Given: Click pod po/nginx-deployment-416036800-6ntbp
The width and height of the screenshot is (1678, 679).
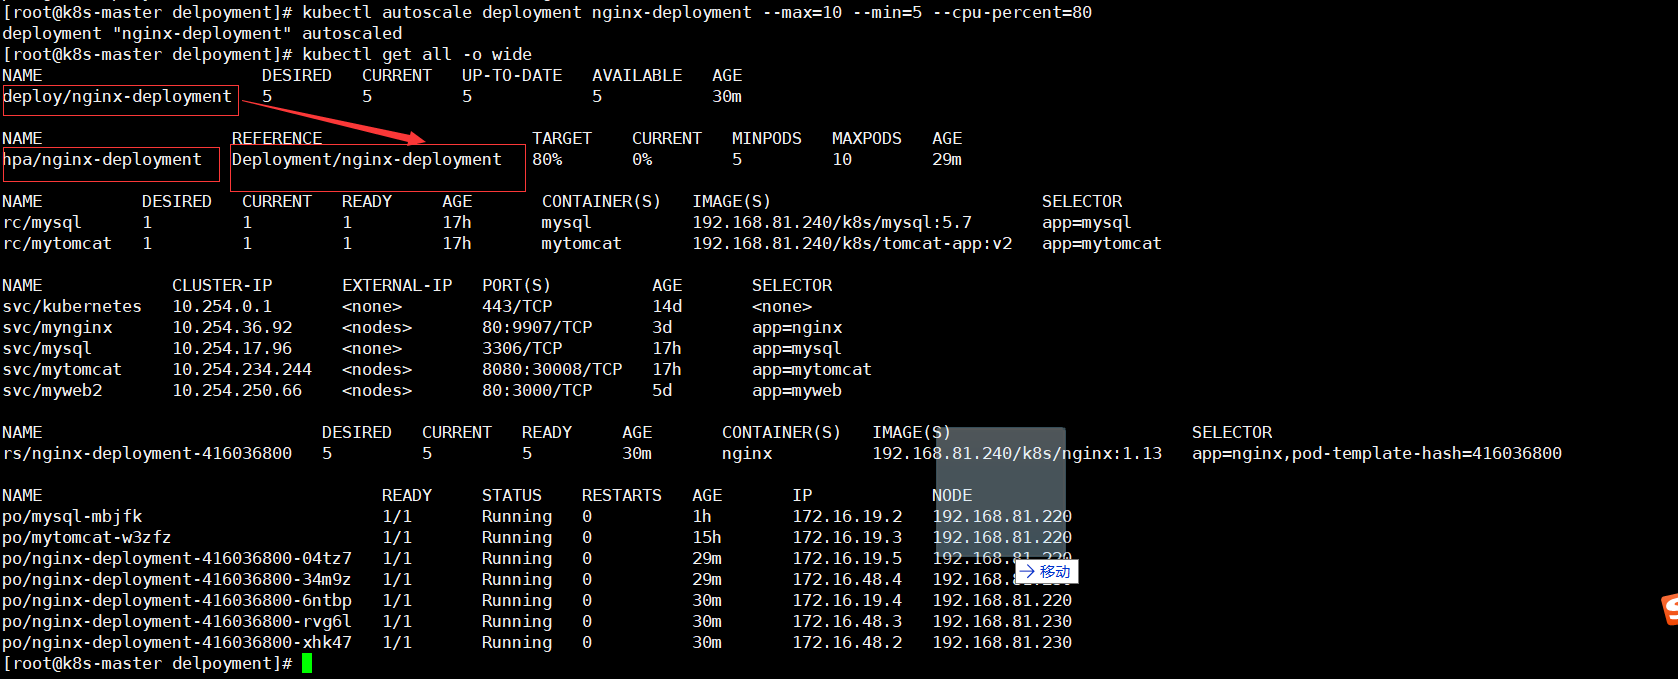Looking at the screenshot, I should click(x=177, y=600).
